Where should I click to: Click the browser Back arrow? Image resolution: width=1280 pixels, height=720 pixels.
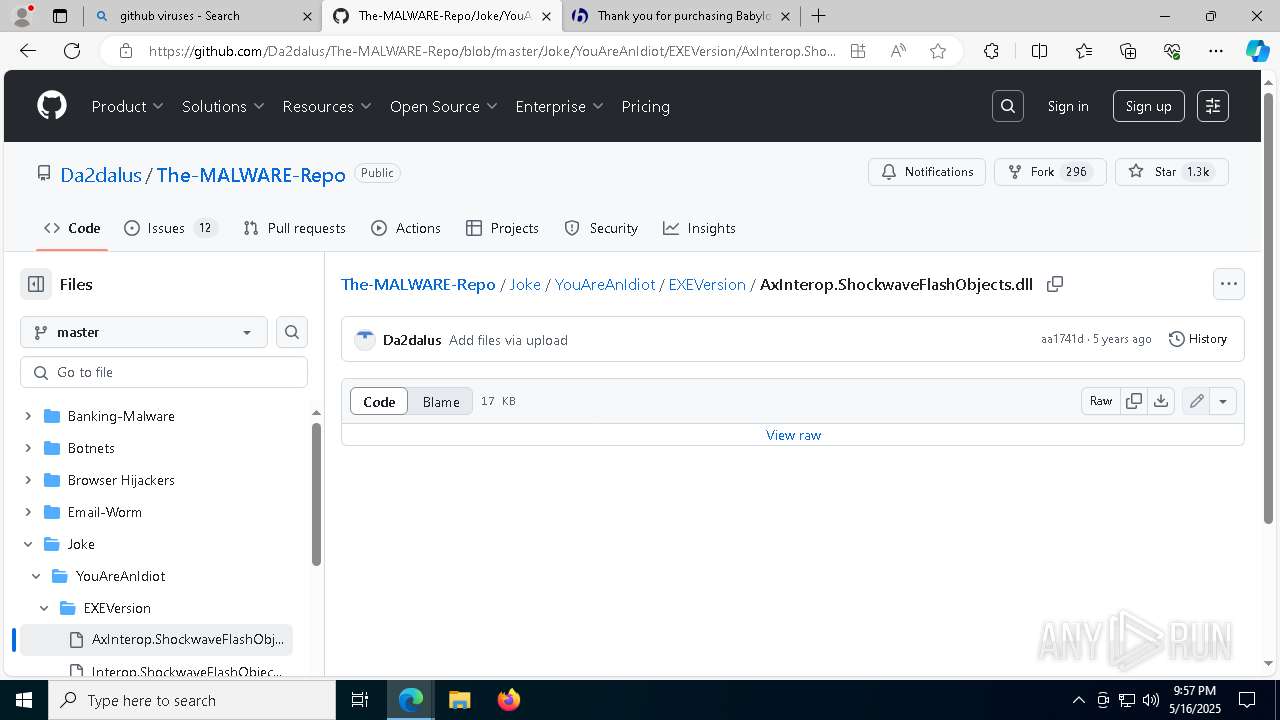[27, 51]
